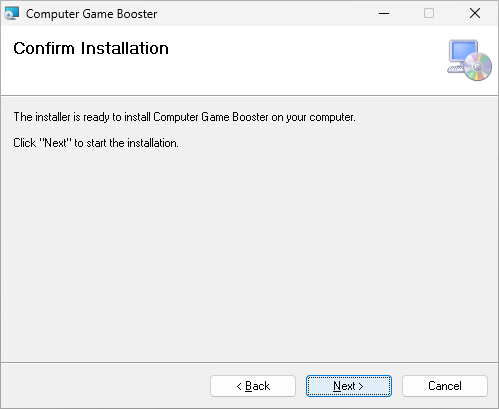Click the Computer Game Booster title bar icon

(12, 13)
